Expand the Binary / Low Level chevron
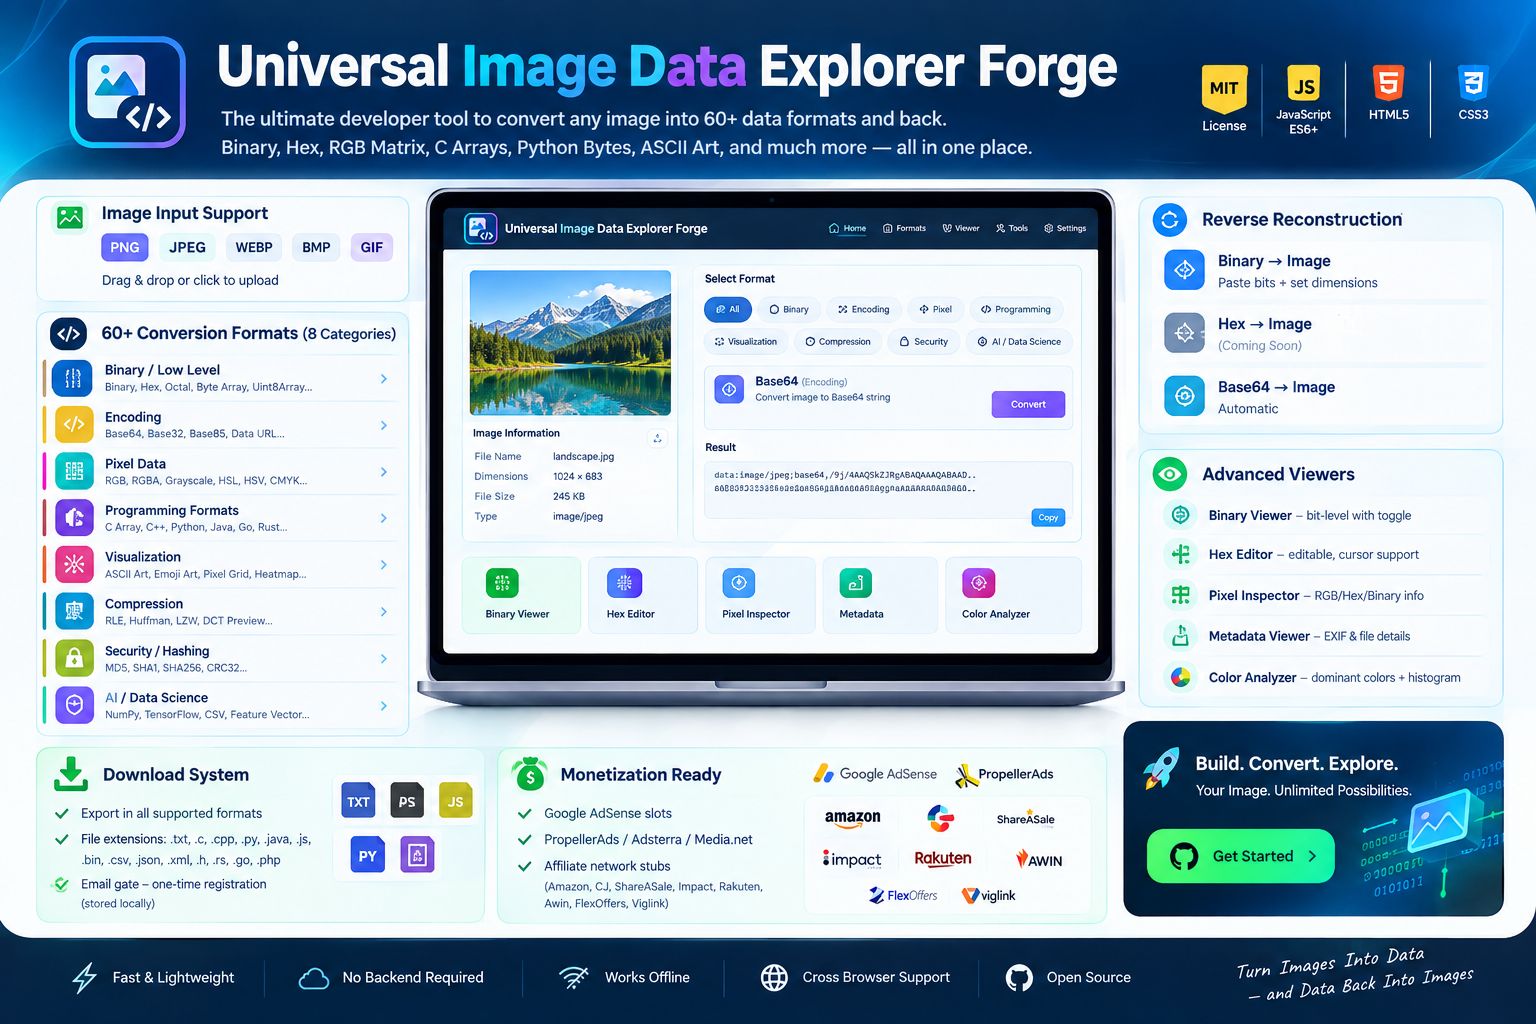The image size is (1536, 1024). pos(384,378)
